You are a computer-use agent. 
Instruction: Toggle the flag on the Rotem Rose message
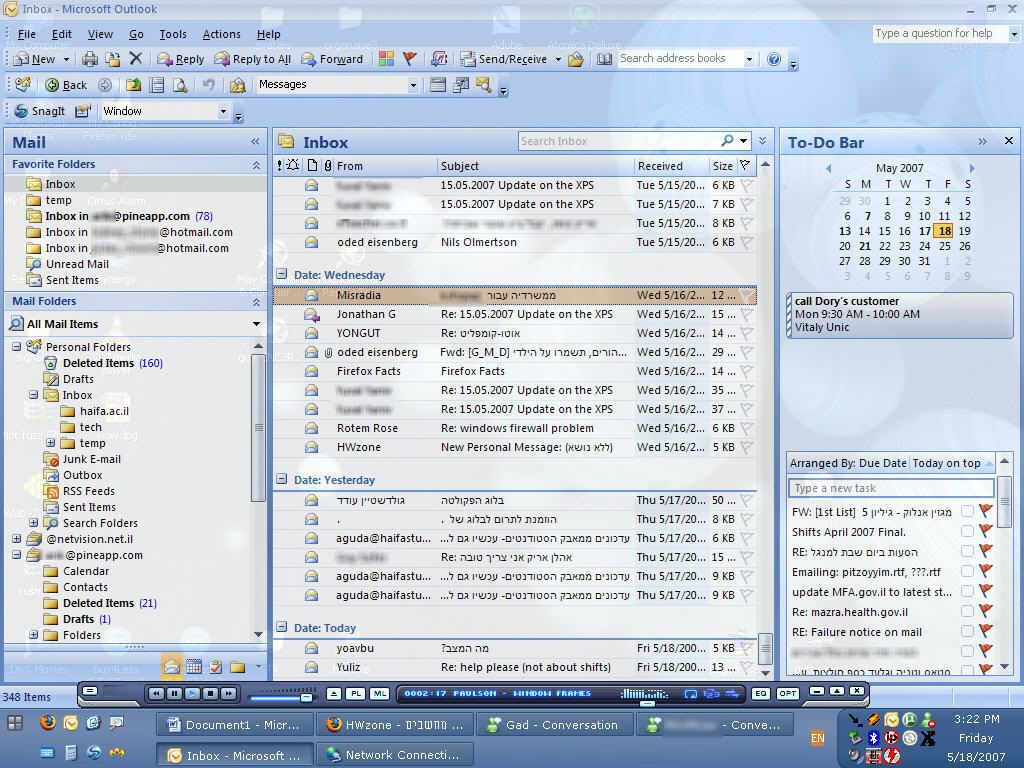point(746,428)
